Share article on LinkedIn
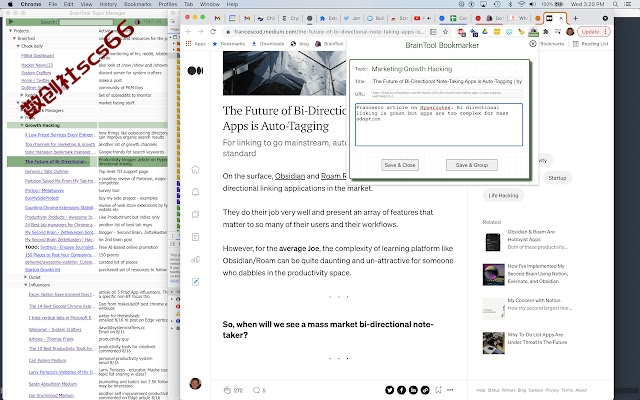Image resolution: width=640 pixels, height=400 pixels. (413, 390)
